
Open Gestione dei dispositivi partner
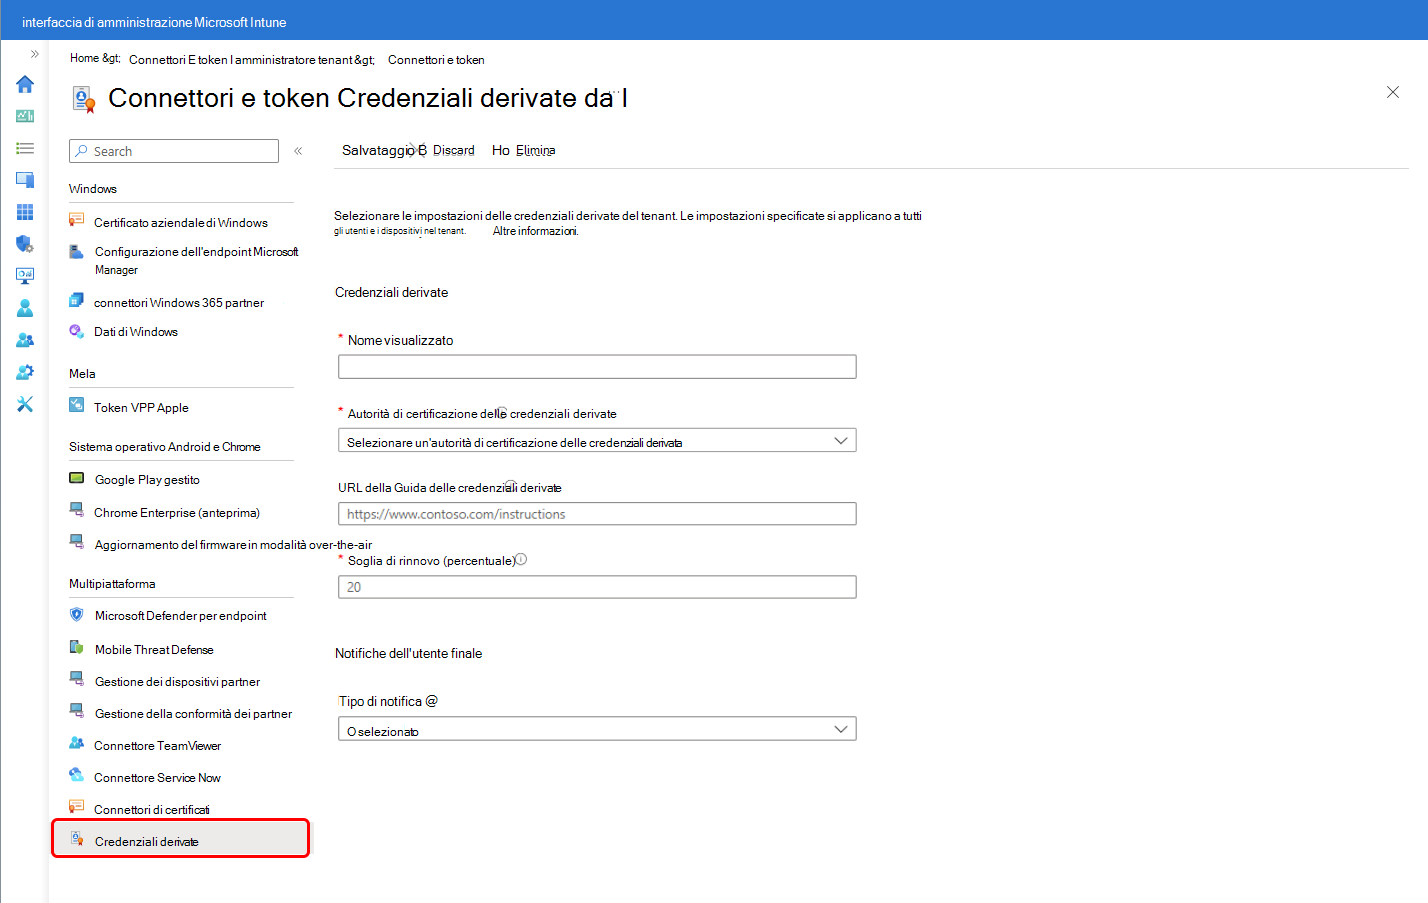pyautogui.click(x=177, y=682)
